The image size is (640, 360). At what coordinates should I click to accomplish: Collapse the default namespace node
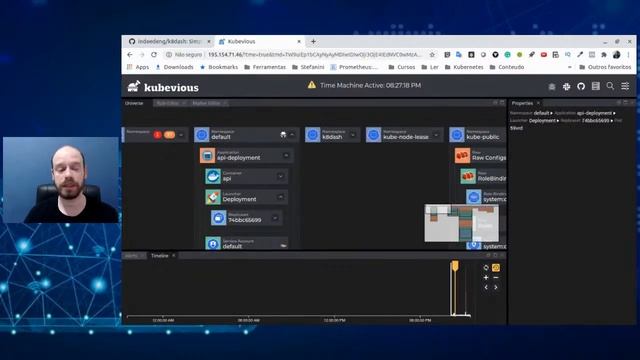point(292,135)
